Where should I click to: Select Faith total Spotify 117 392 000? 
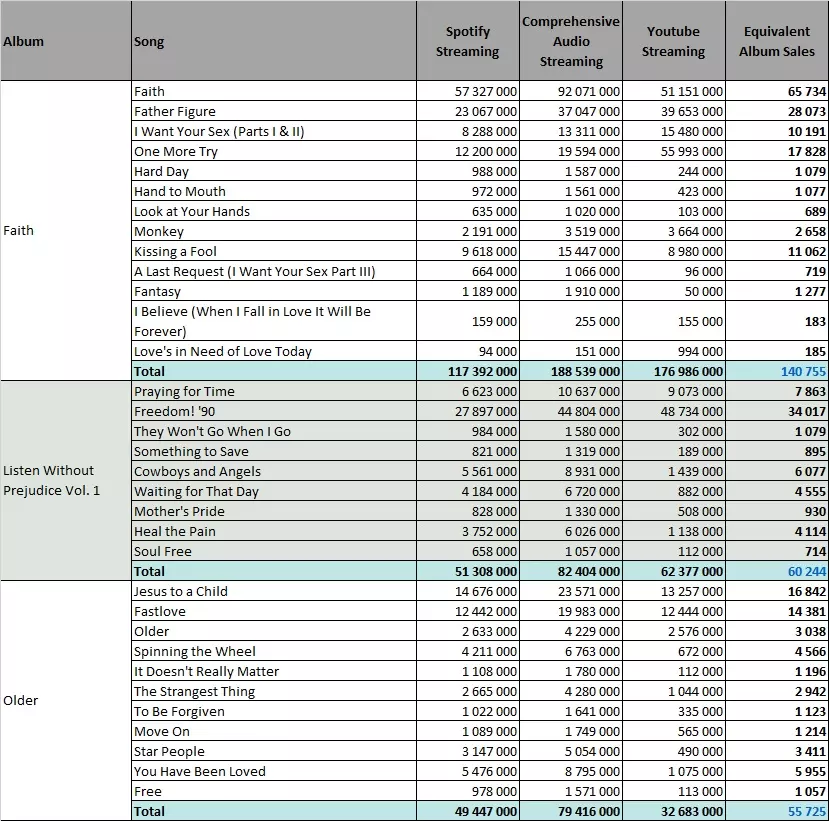click(468, 371)
